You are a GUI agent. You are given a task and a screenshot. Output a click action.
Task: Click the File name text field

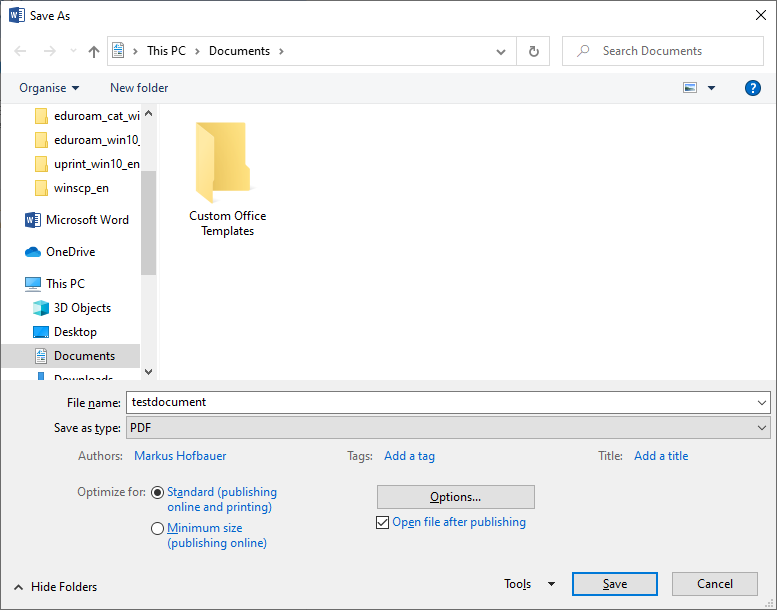(x=440, y=402)
